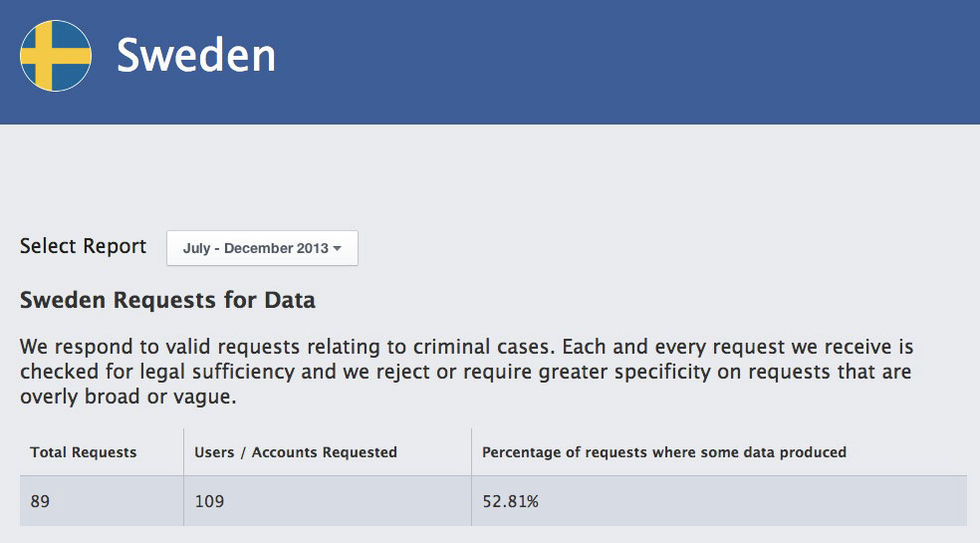Click the small arrow on the report selector
Screen dimensions: 980x543
[x=338, y=248]
